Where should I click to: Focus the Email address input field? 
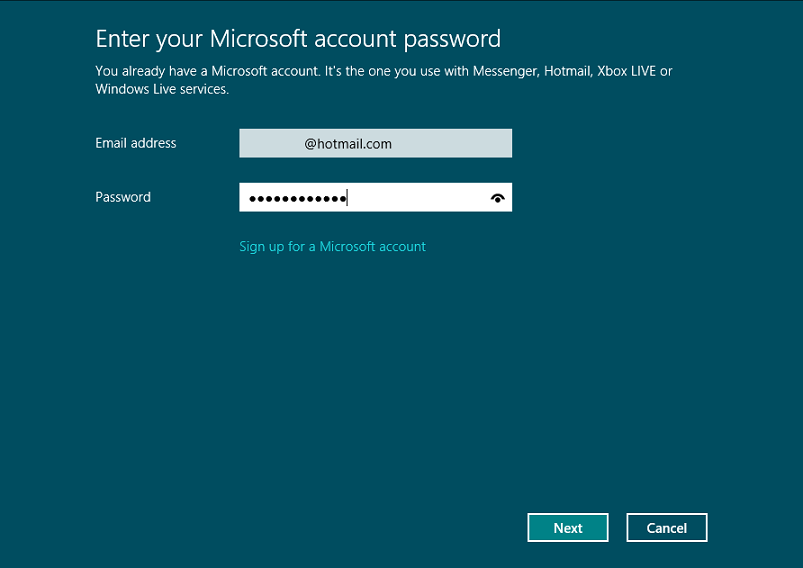pyautogui.click(x=375, y=144)
